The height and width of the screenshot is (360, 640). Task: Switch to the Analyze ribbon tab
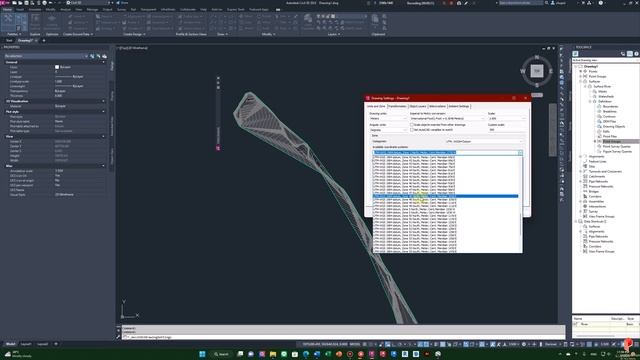click(x=65, y=9)
